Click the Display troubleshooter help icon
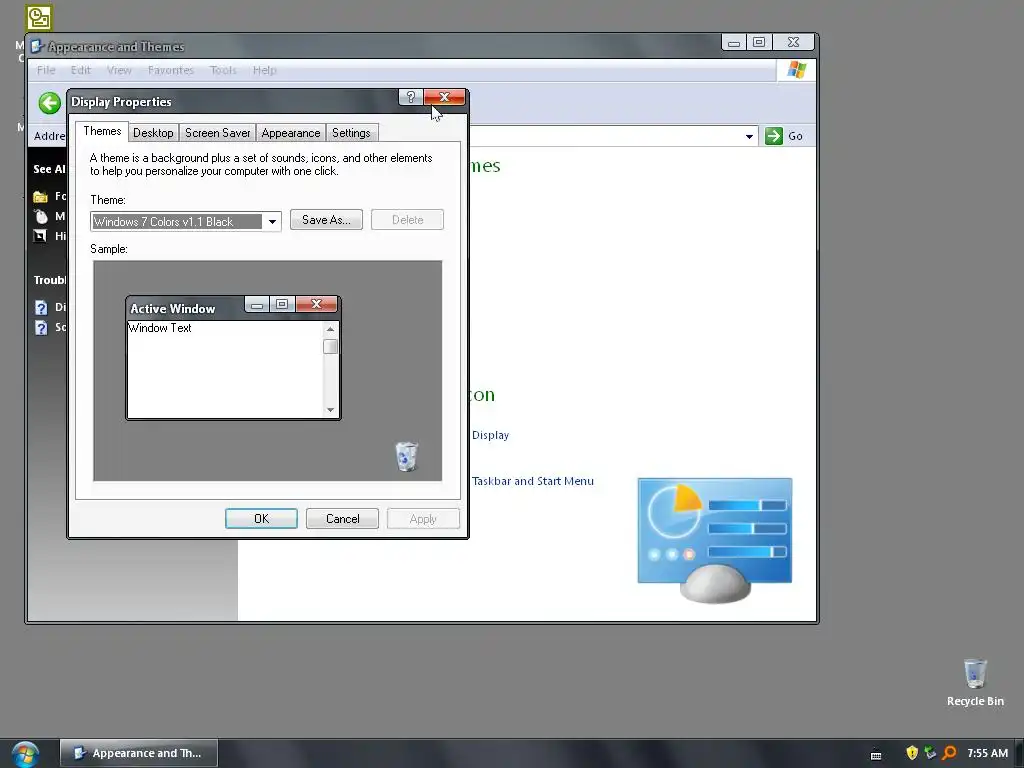 41,308
